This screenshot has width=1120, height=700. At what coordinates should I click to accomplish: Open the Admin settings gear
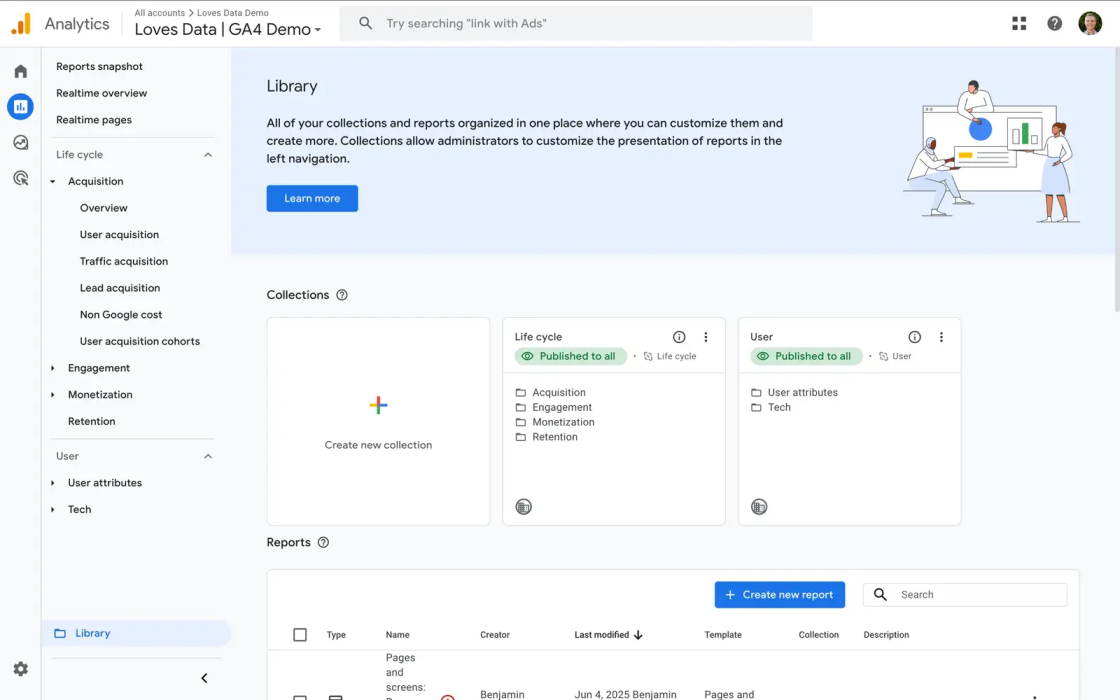click(20, 668)
